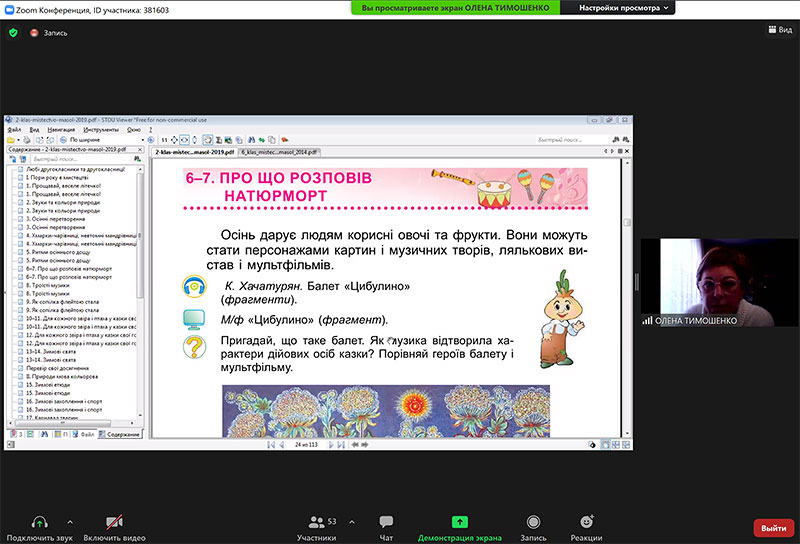Click the fit-width arrows toolbar icon
The image size is (800, 544).
185,140
